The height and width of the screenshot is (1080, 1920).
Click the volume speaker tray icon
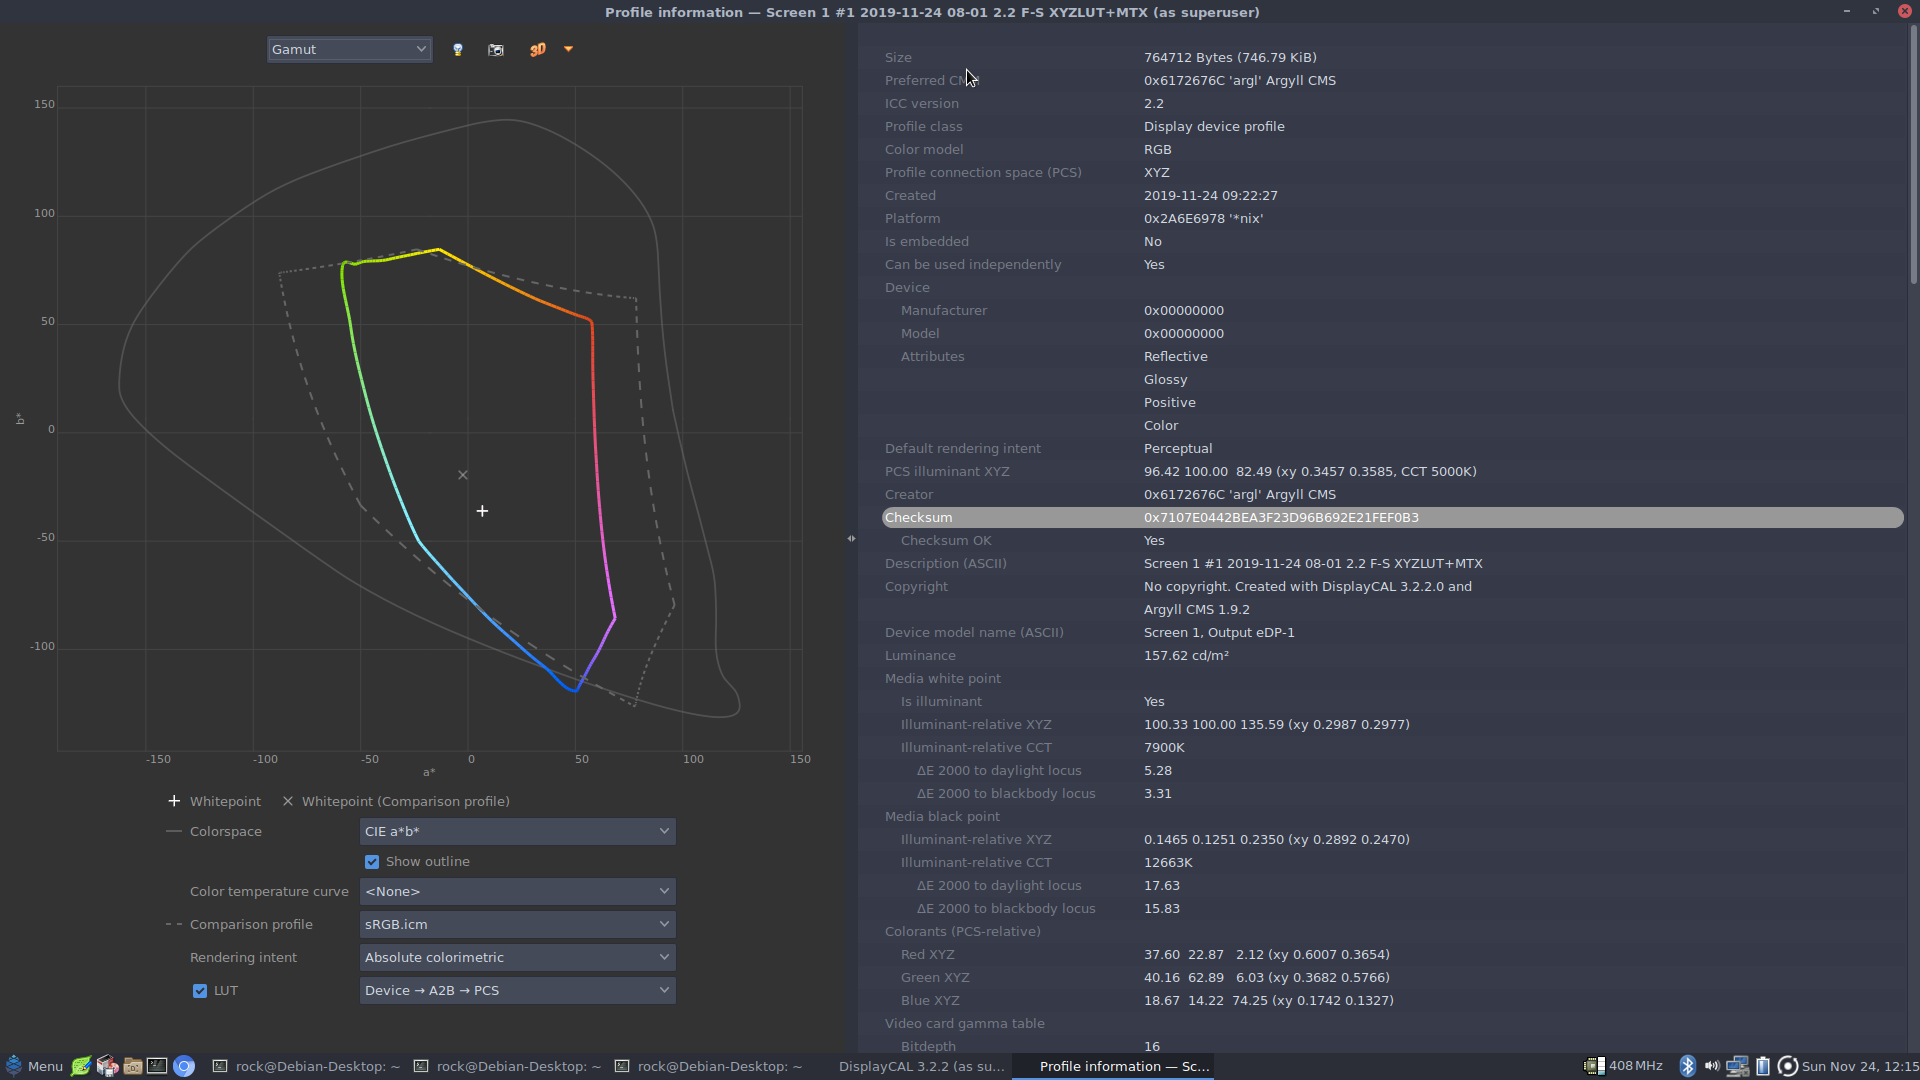click(x=1712, y=1066)
